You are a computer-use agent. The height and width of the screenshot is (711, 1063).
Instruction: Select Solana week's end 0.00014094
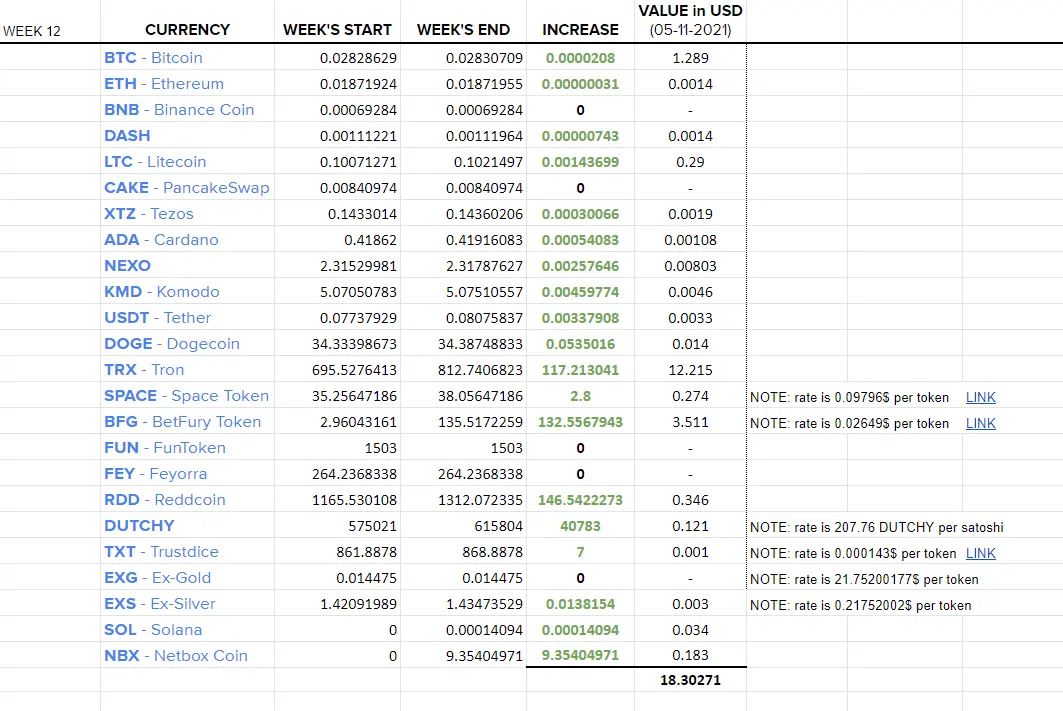point(484,630)
